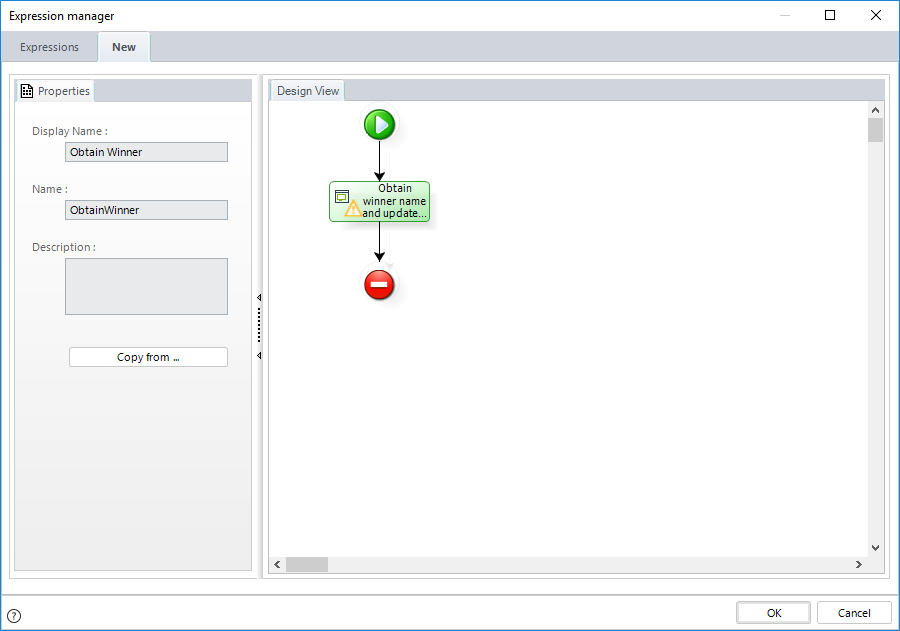Screen dimensions: 900x631
Task: Select the 'Obtain winner name and update' task
Action: (379, 202)
